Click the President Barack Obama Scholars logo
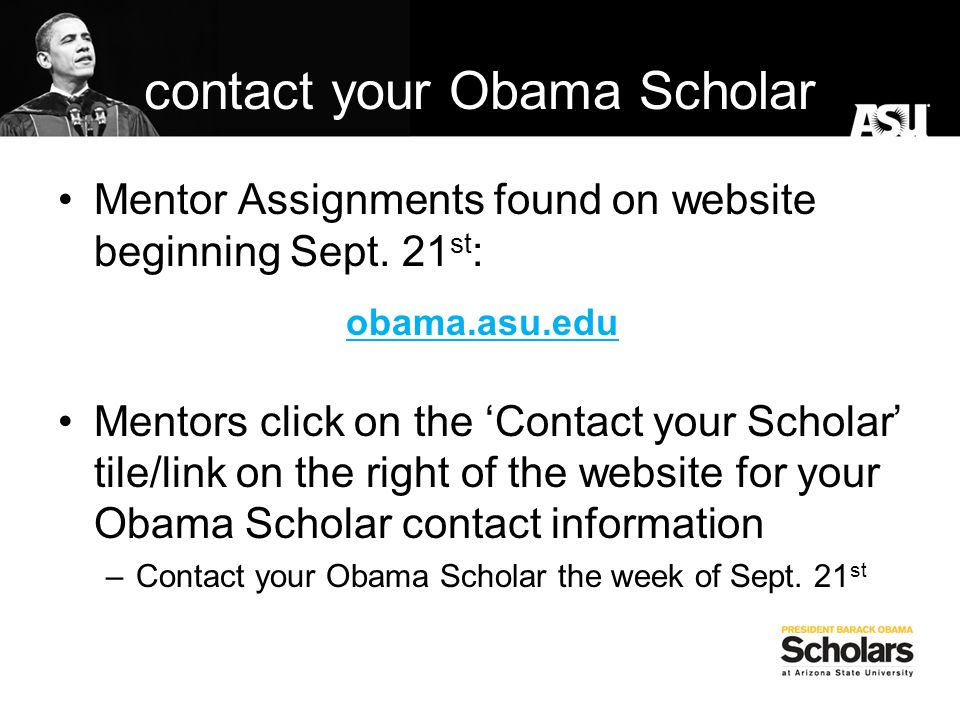This screenshot has width=960, height=720. click(x=847, y=651)
